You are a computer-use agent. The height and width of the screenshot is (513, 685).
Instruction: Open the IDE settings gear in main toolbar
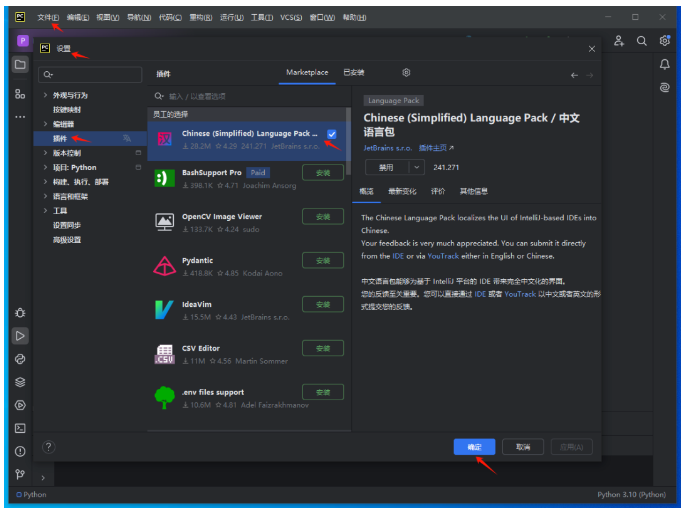pos(665,40)
